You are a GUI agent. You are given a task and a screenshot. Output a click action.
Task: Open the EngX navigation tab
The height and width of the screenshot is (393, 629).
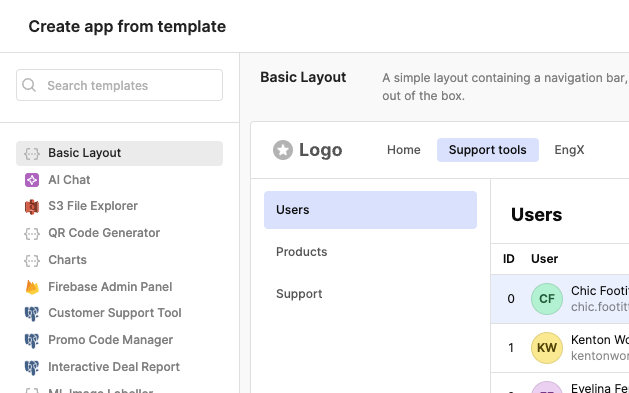pos(569,150)
